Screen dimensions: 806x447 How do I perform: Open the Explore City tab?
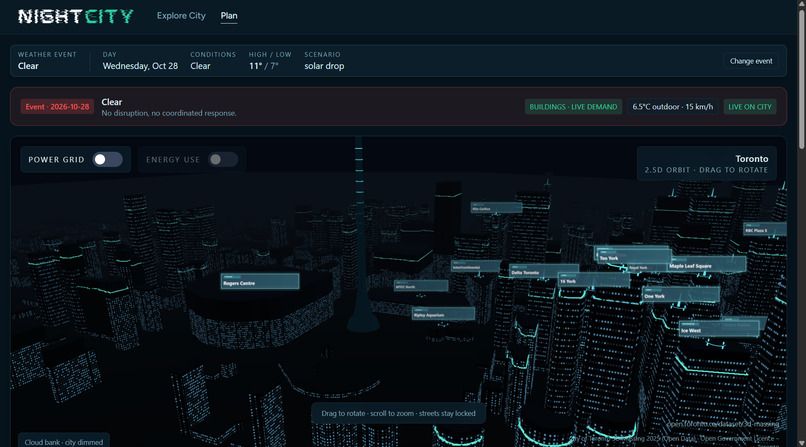point(181,16)
